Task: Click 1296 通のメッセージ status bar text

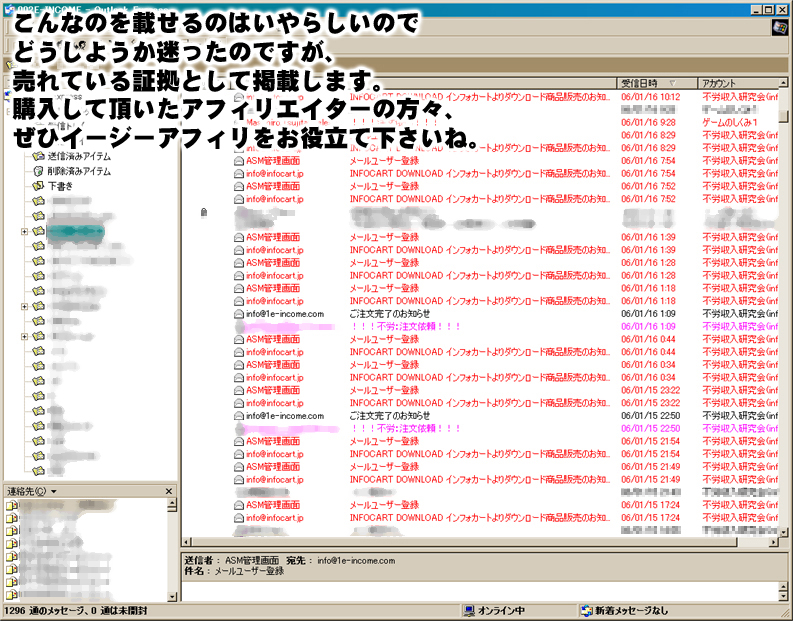Action: [75, 611]
